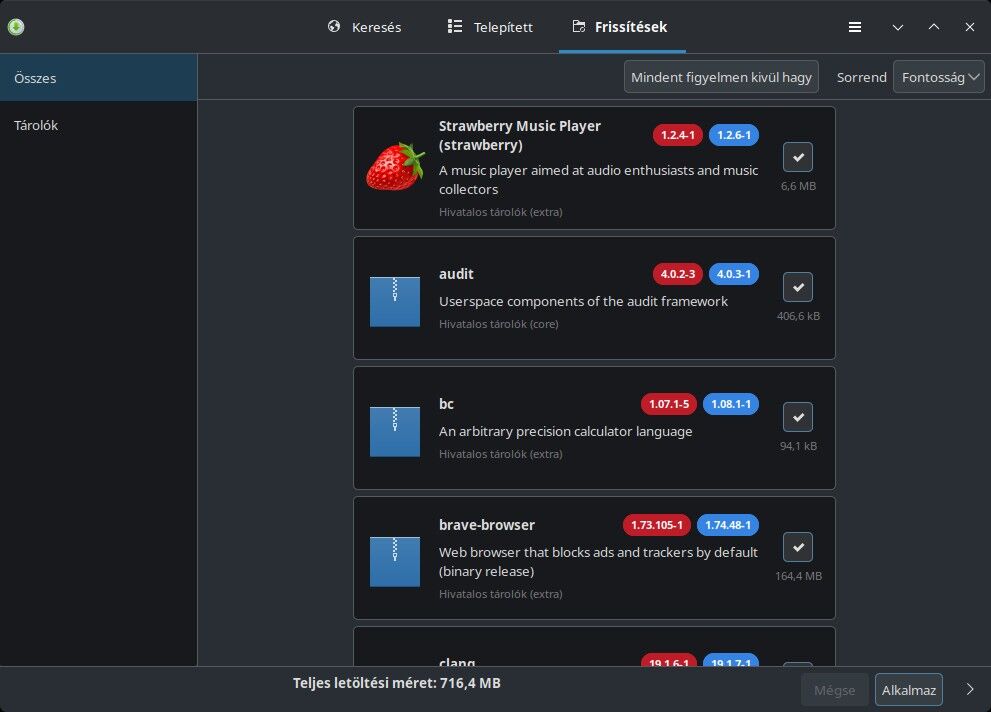Click Teljes letöltési méret: 716,4 MB text
Image resolution: width=991 pixels, height=712 pixels.
coord(397,683)
